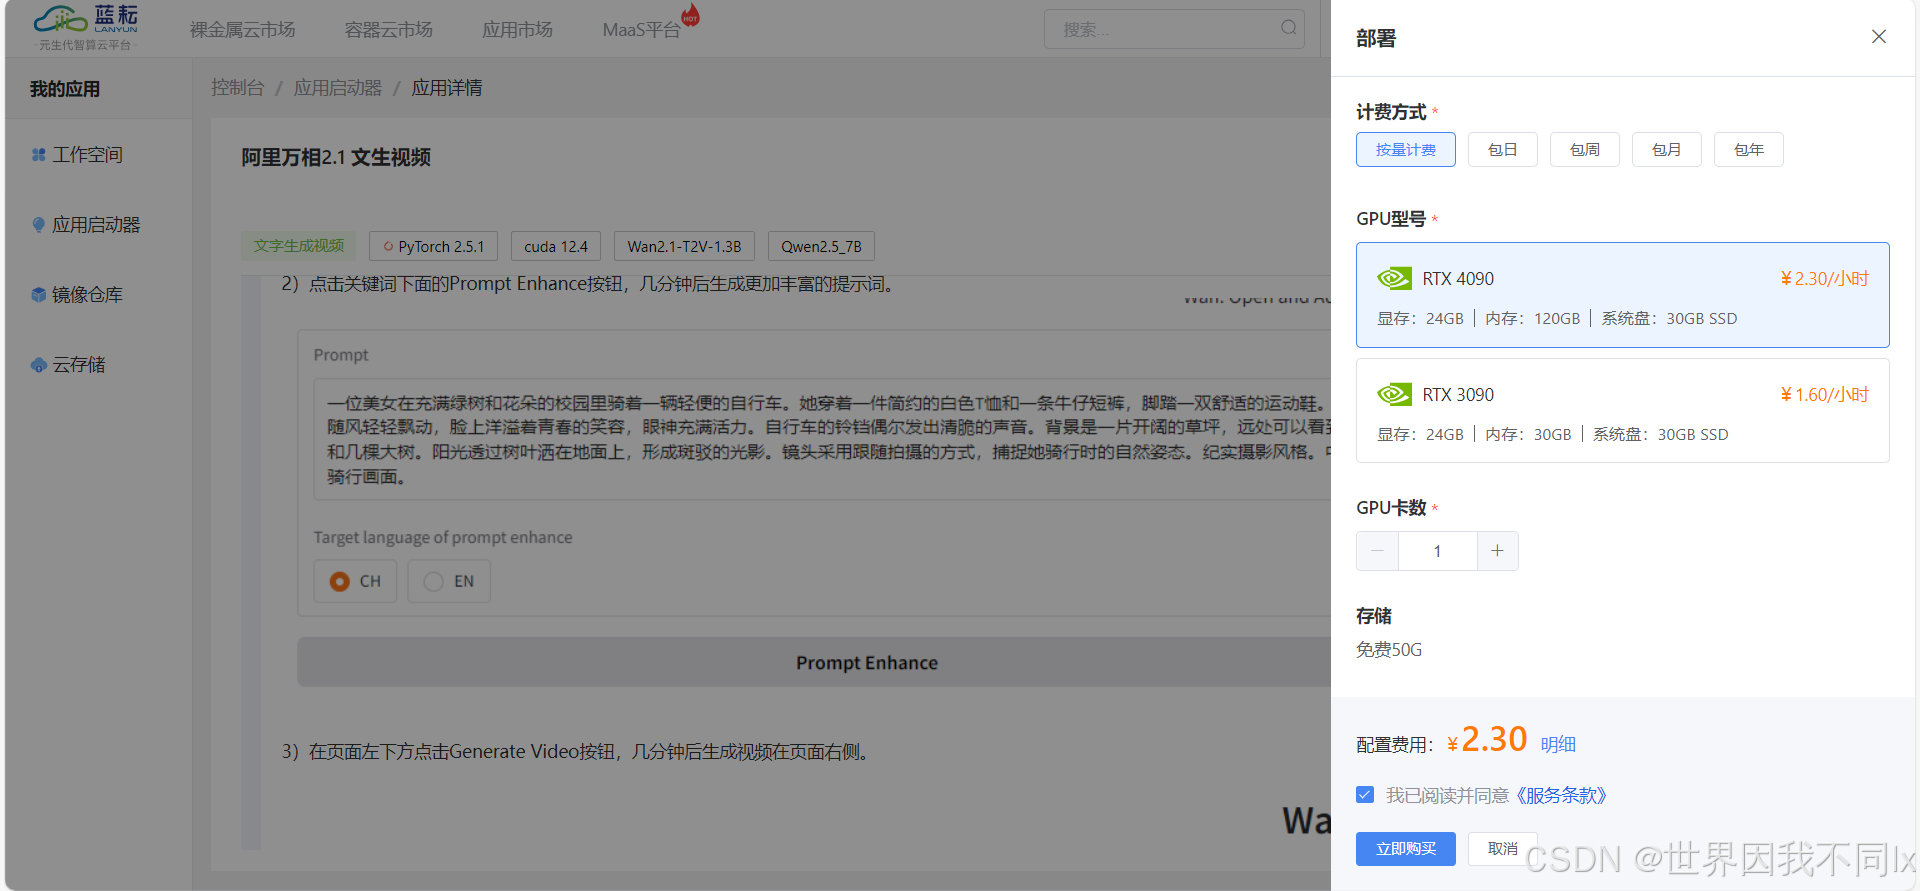1920x891 pixels.
Task: Select 包日 billing option
Action: [x=1502, y=150]
